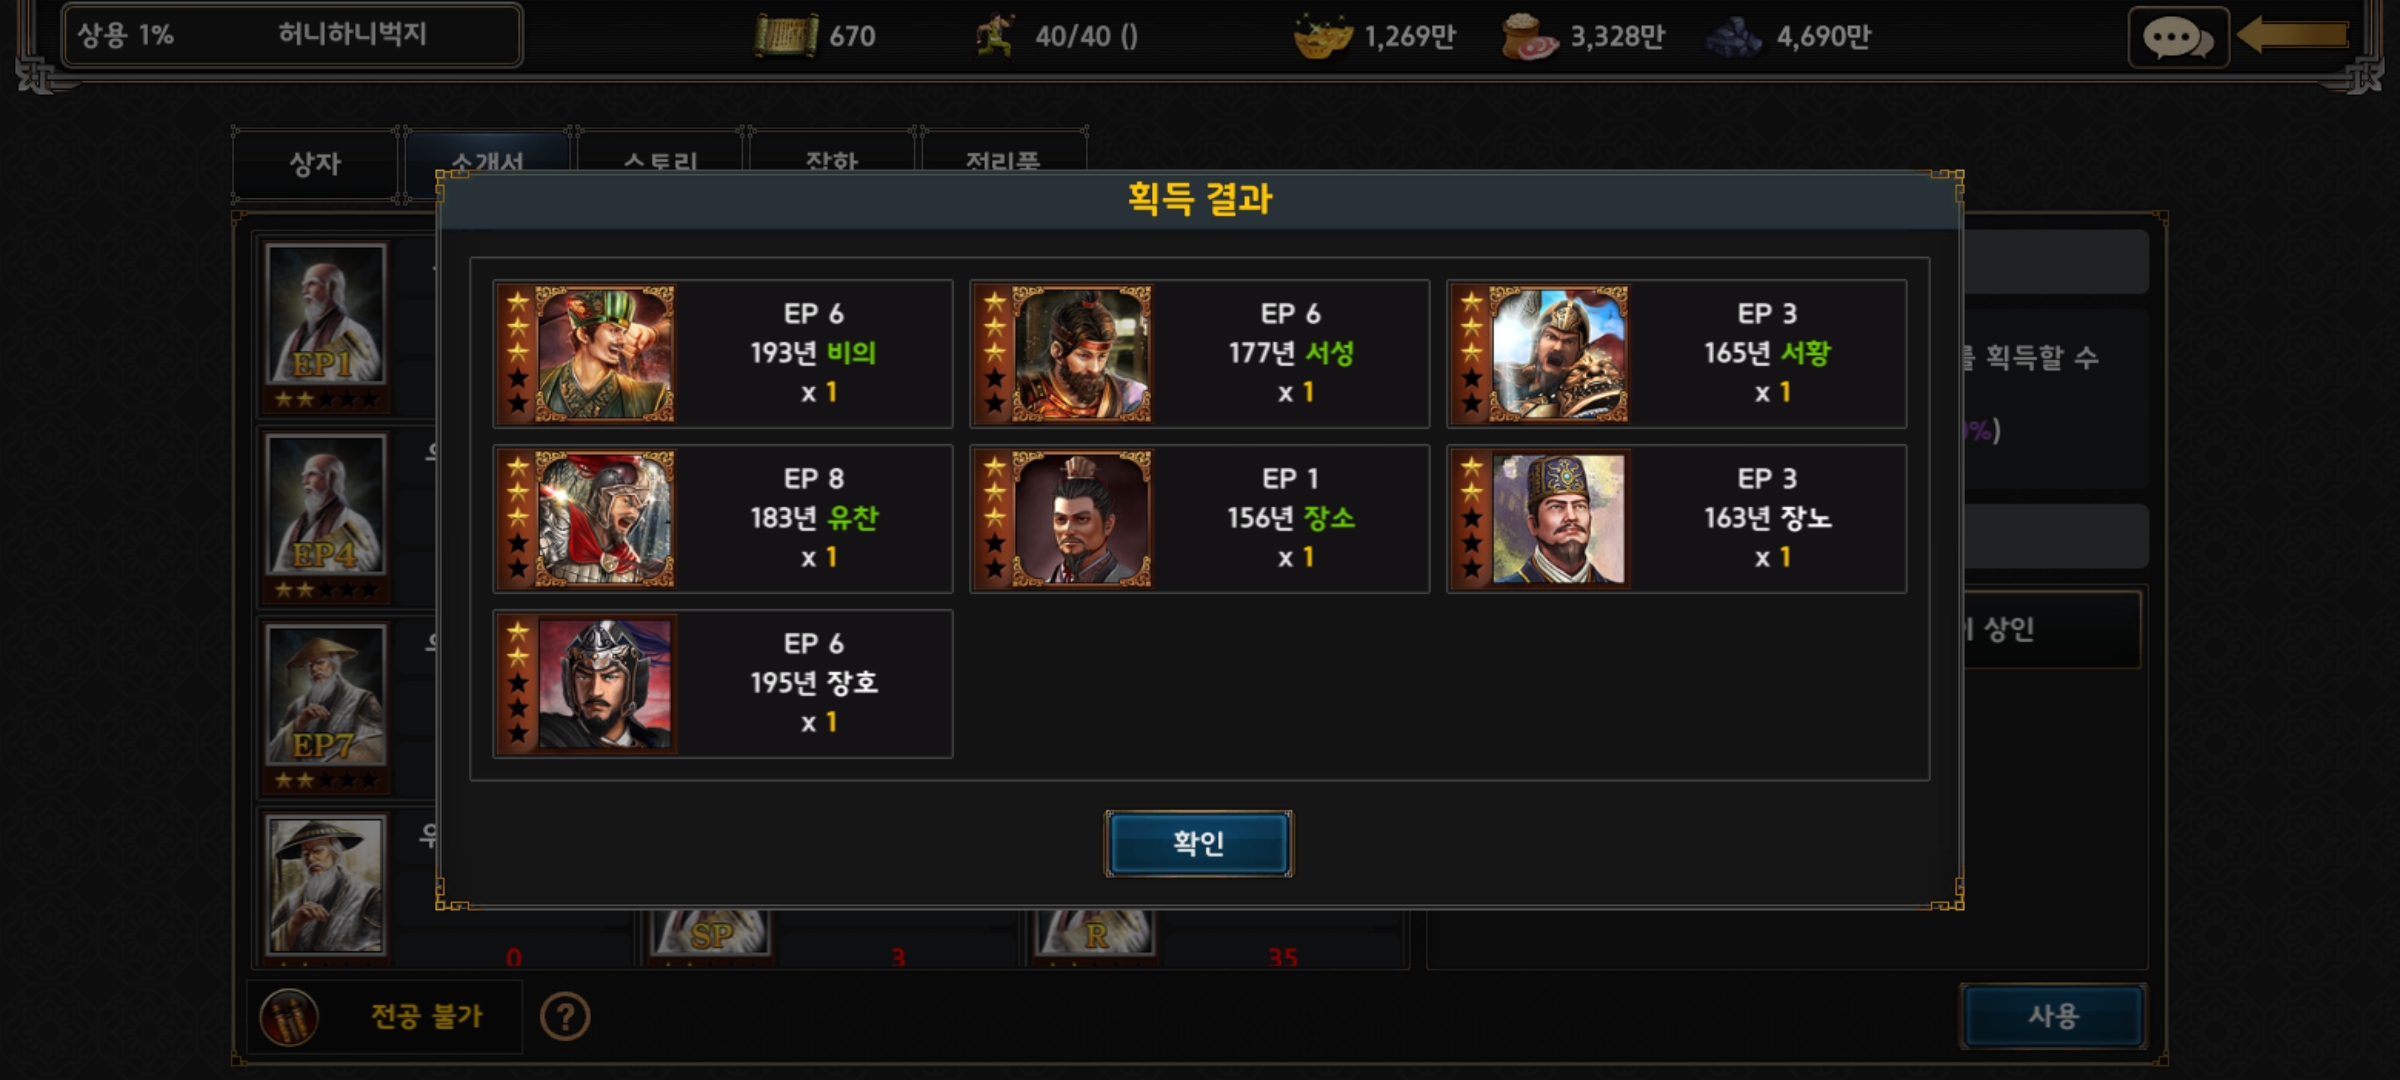Click the scroll item count icon
This screenshot has height=1080, width=2400.
click(786, 36)
